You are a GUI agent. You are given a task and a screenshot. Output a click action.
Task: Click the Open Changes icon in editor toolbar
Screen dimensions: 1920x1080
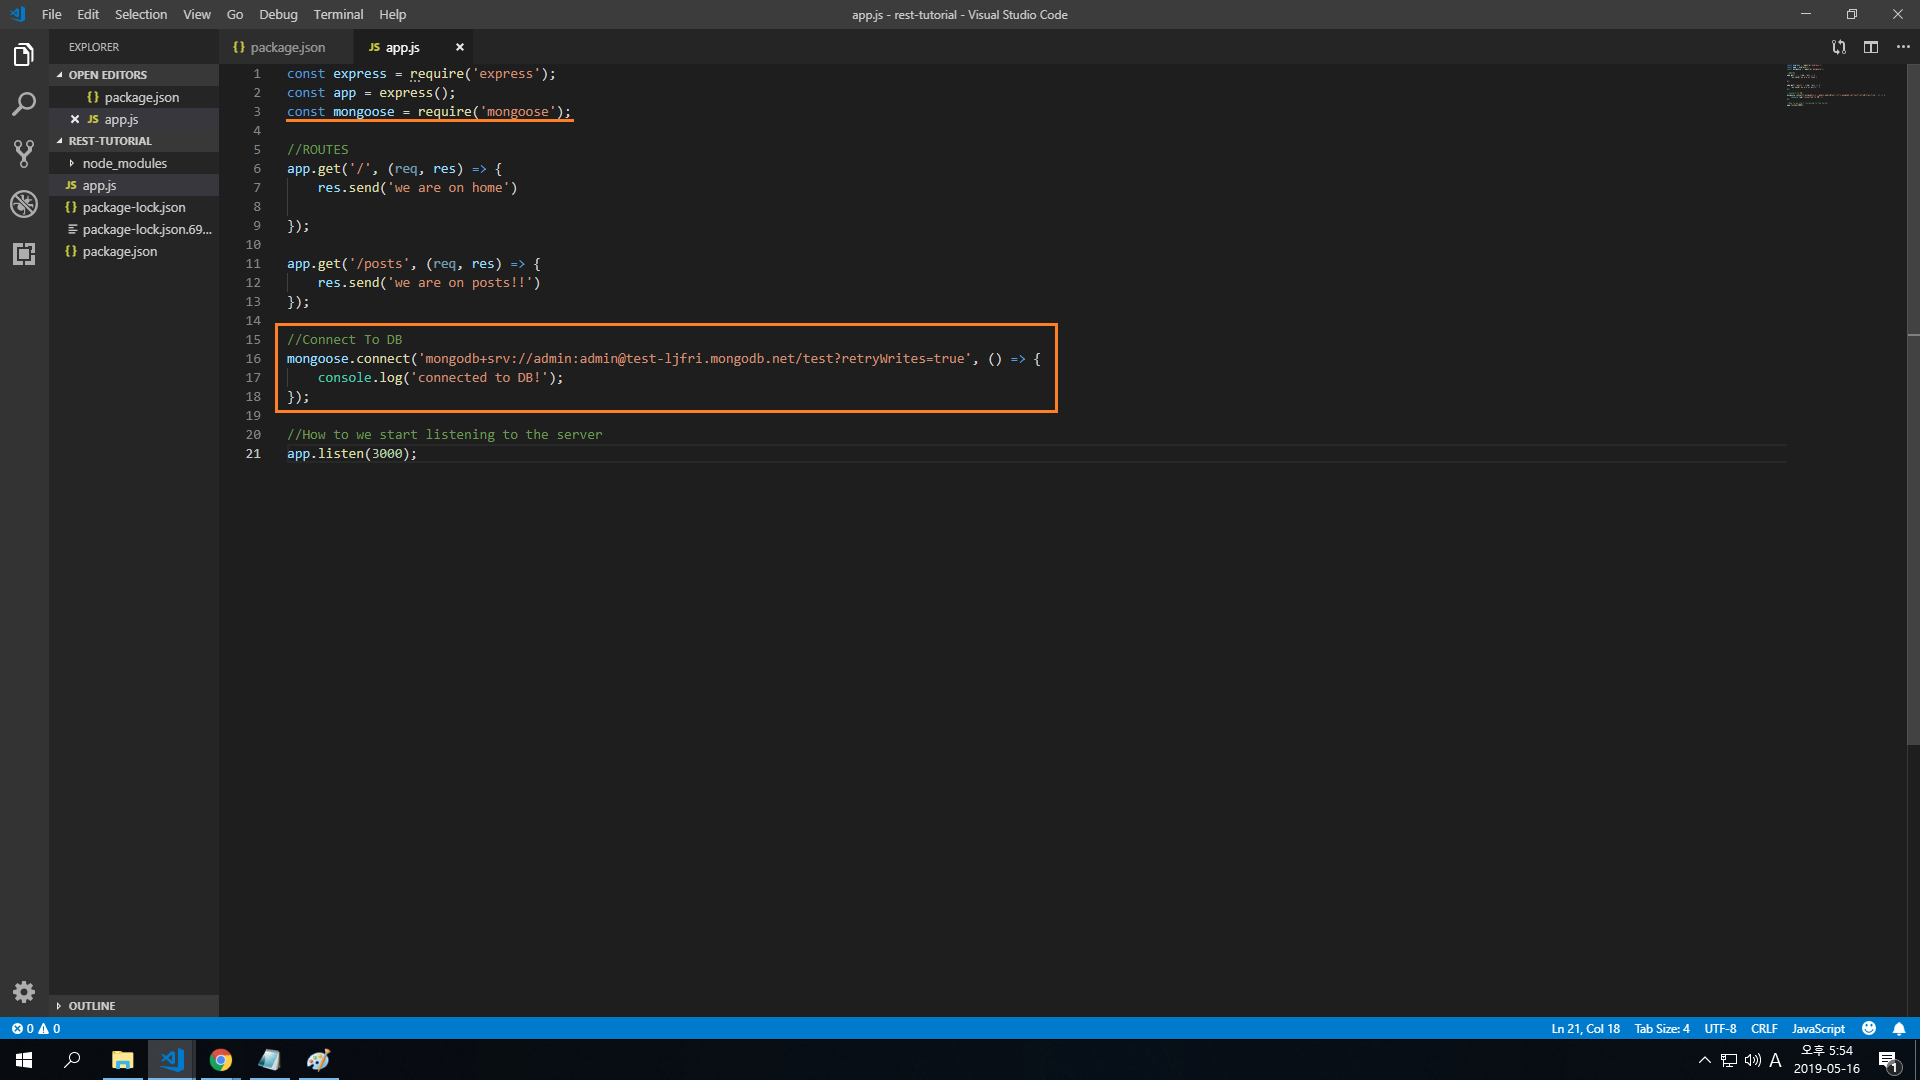pyautogui.click(x=1839, y=47)
